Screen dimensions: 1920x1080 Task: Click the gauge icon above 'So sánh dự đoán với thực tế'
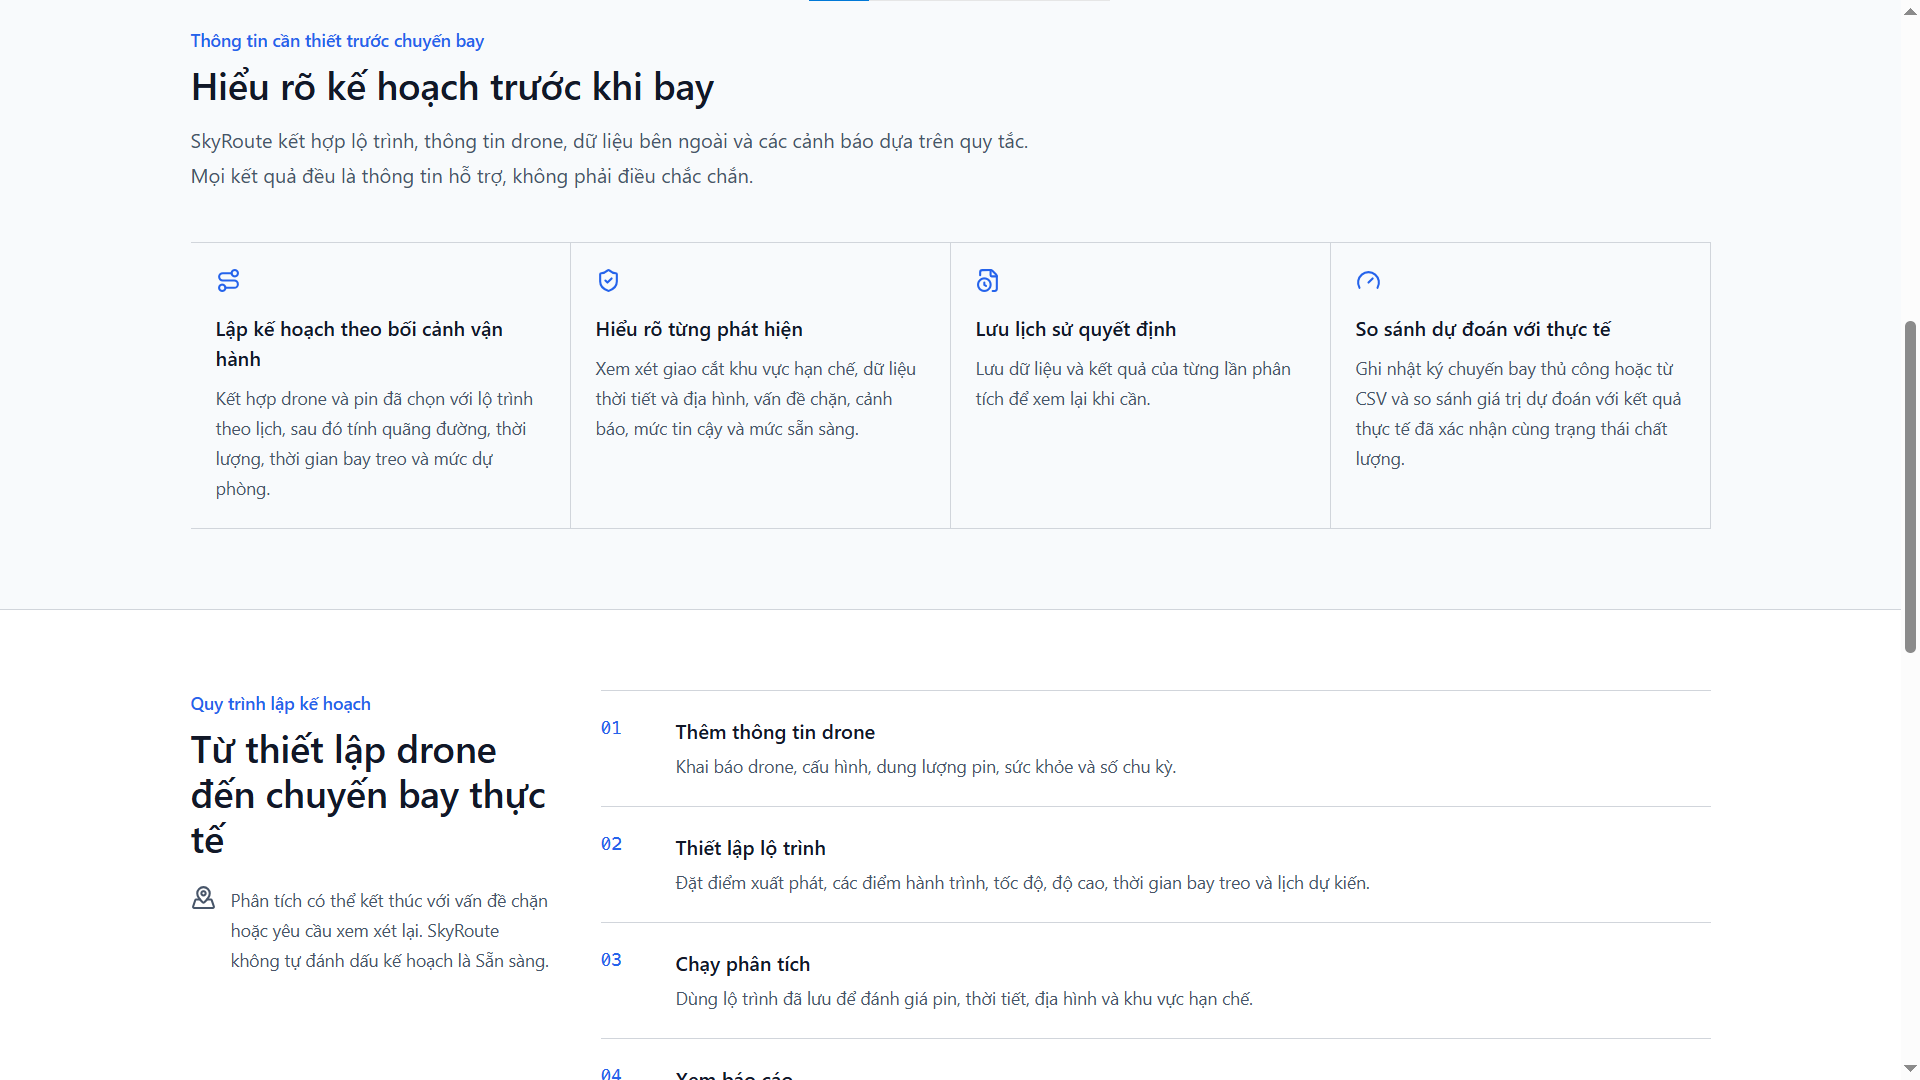point(1368,281)
